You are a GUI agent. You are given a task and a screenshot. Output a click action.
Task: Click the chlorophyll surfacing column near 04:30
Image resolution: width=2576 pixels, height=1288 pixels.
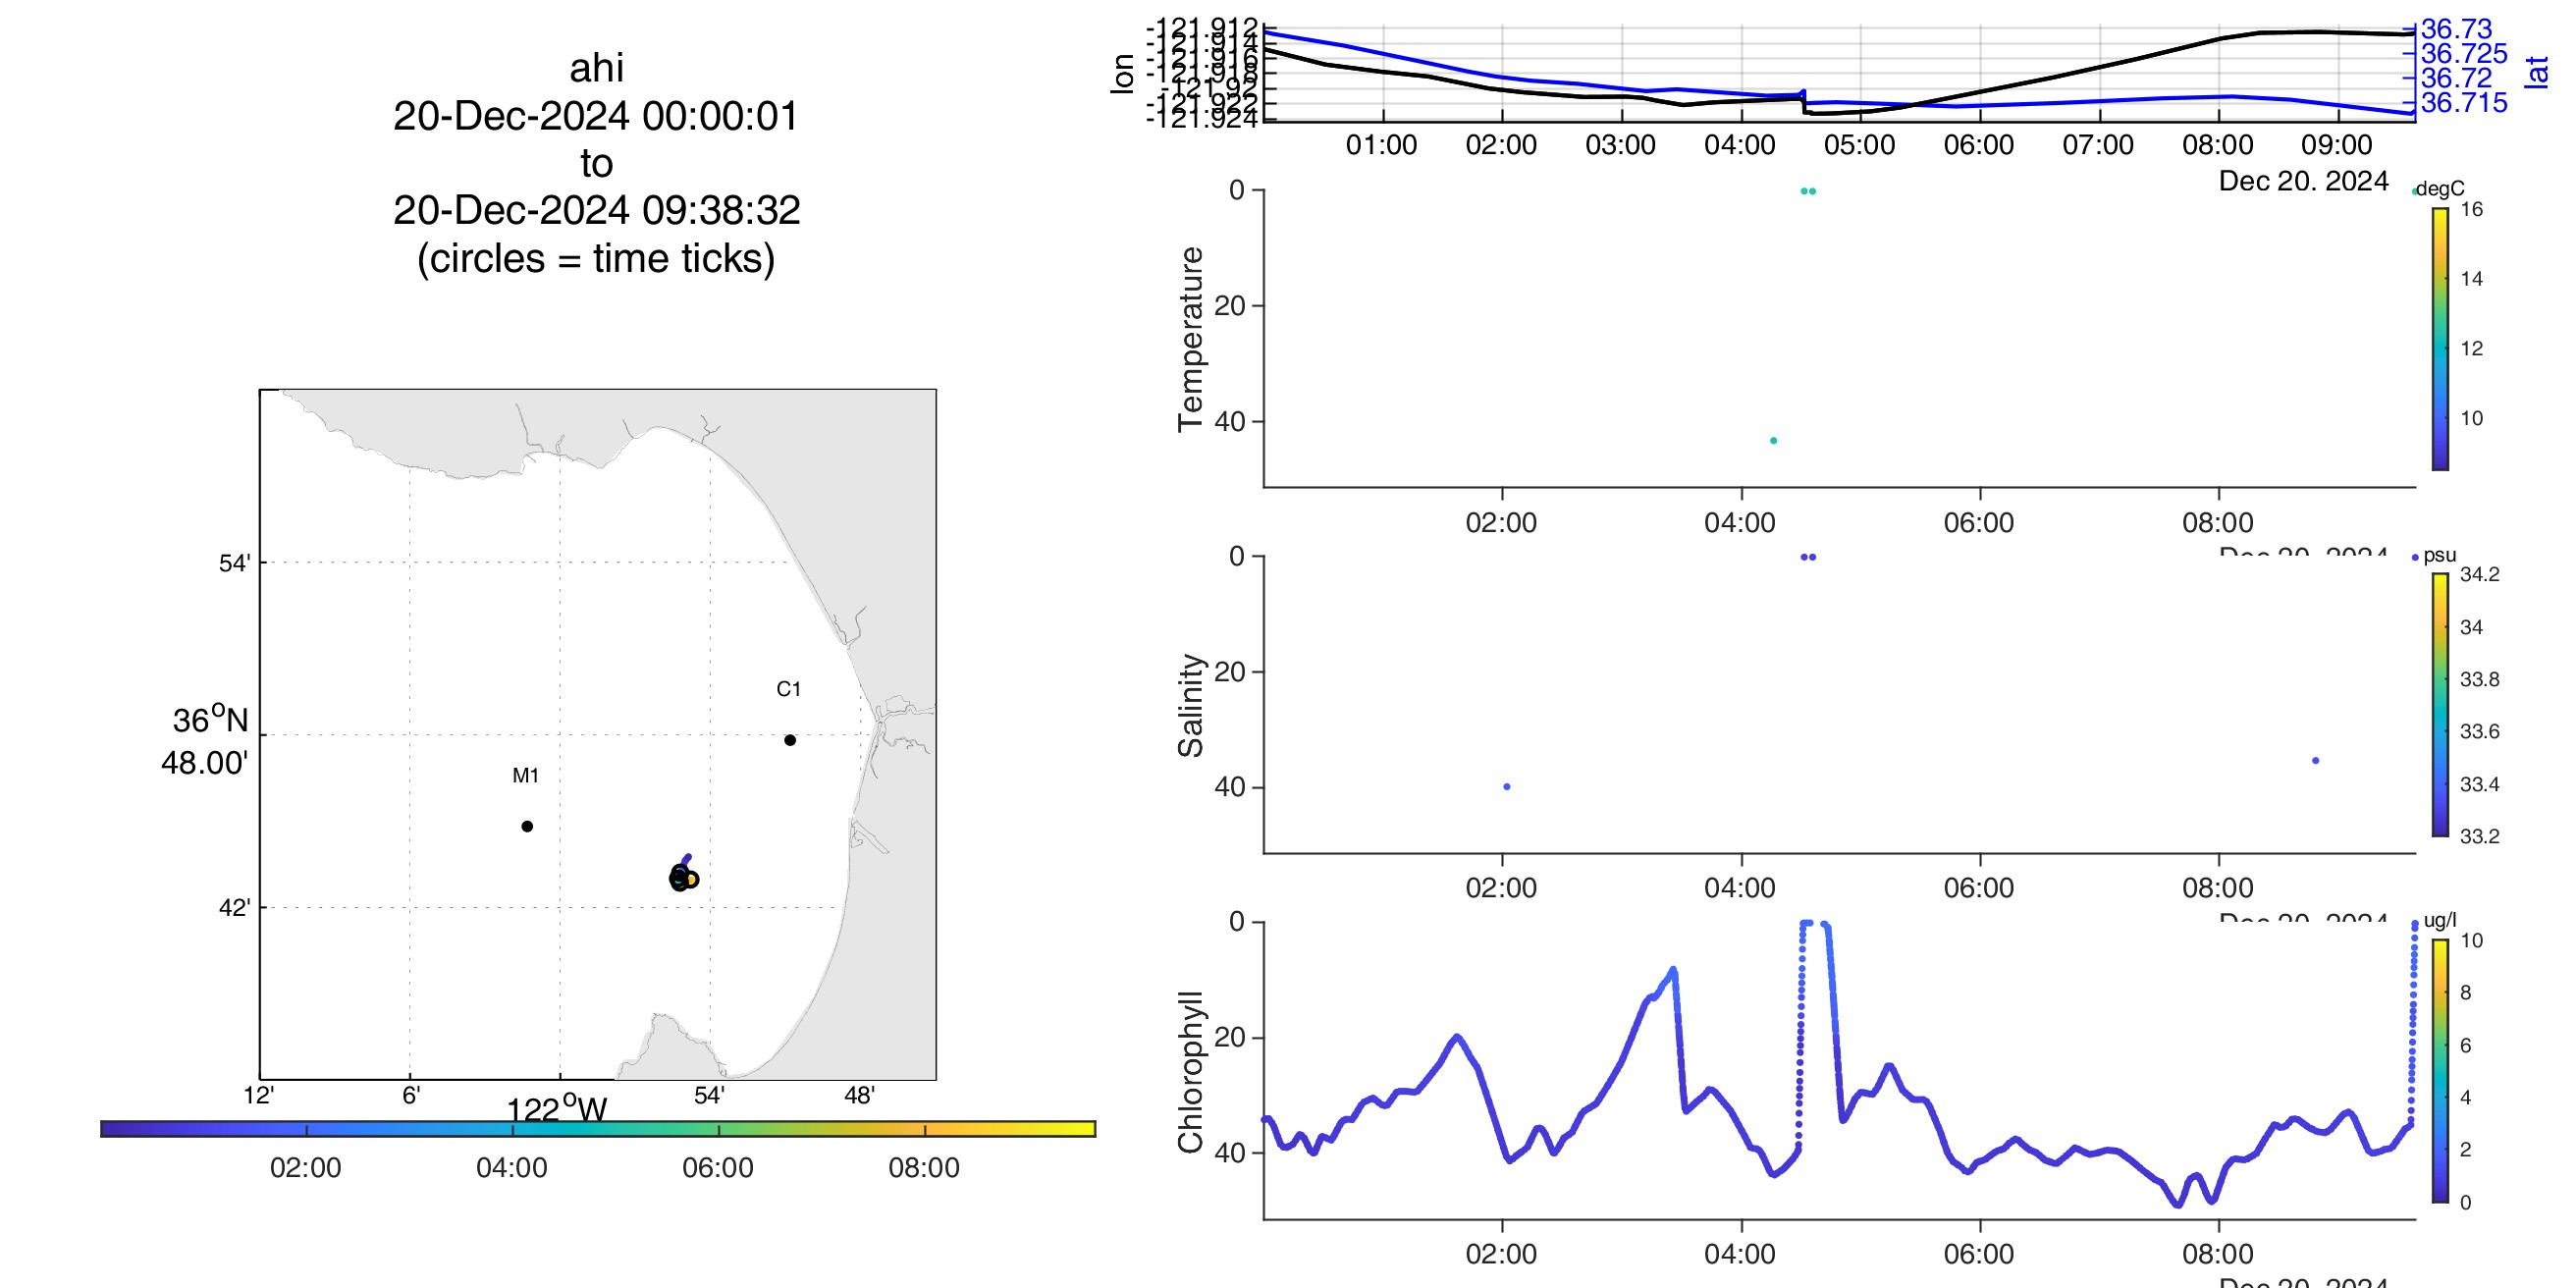click(1801, 1035)
